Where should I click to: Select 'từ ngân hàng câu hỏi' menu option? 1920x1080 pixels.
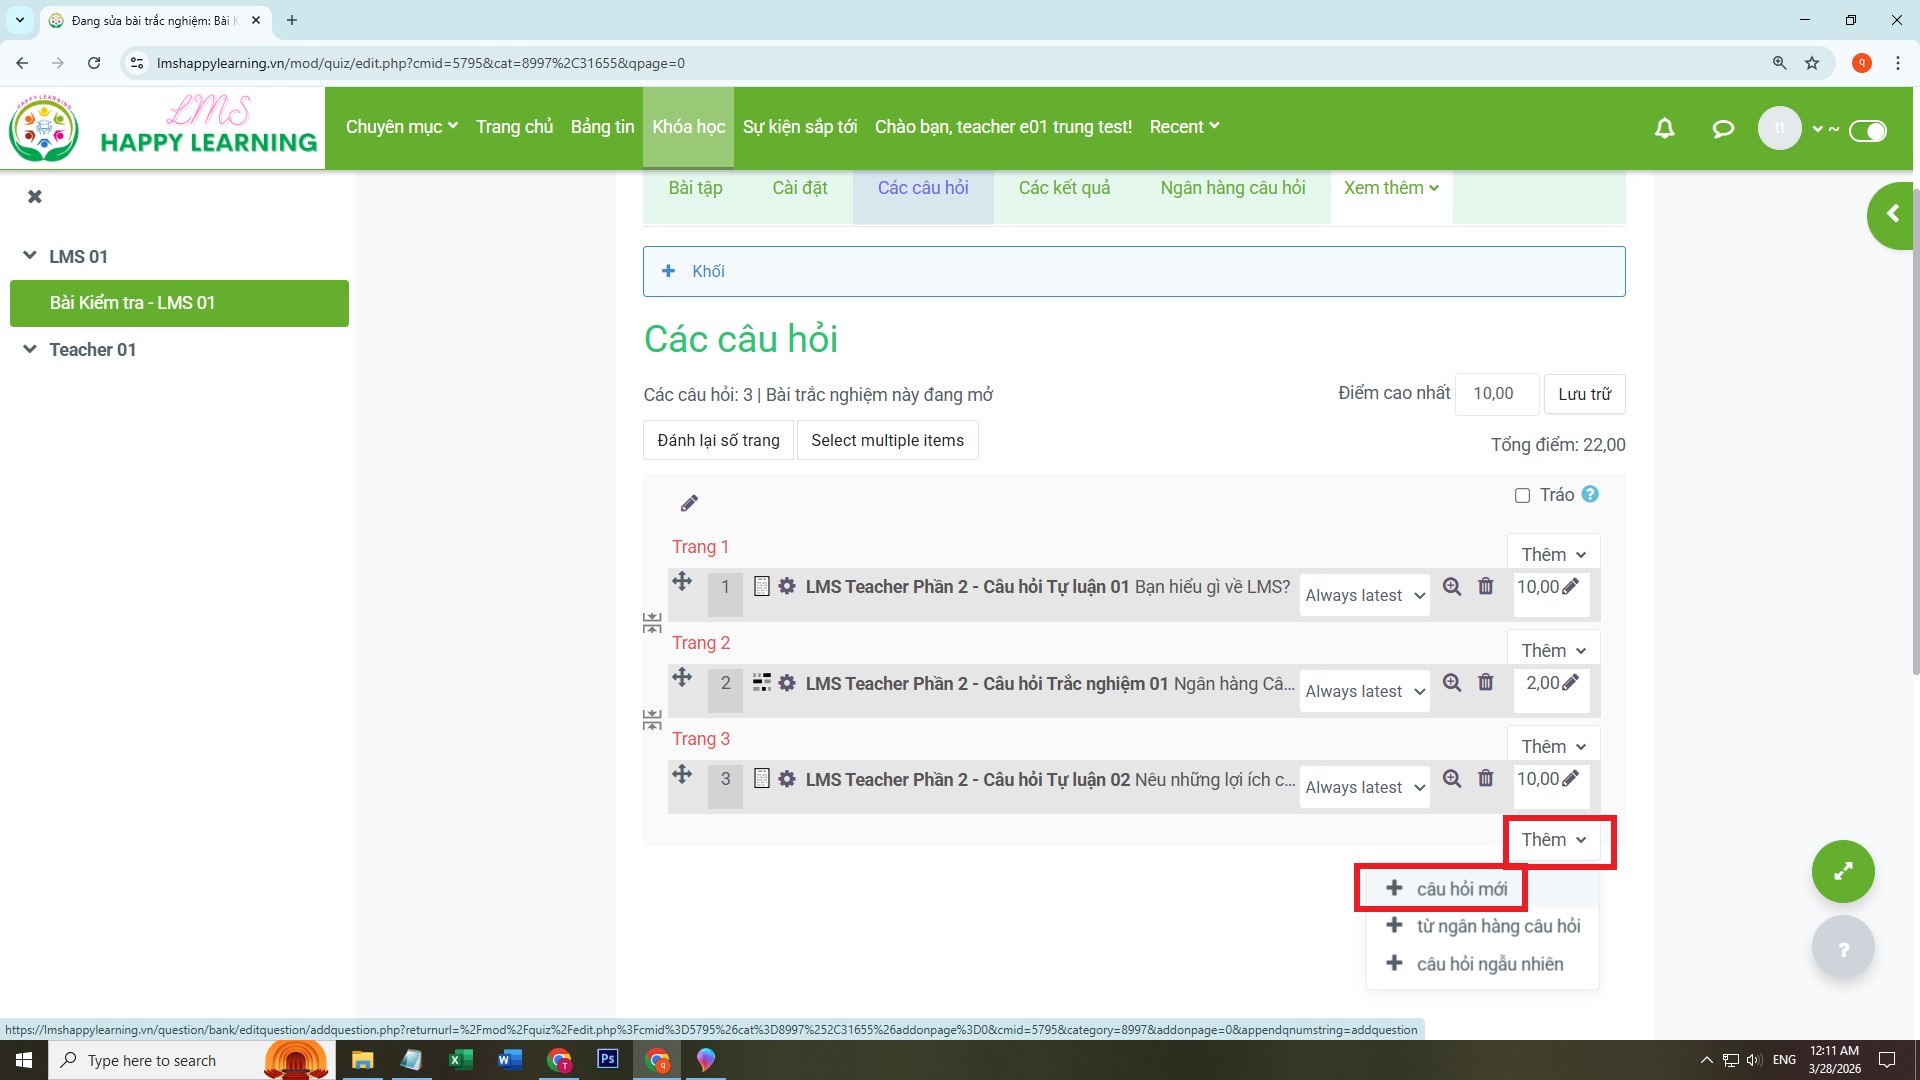(x=1497, y=926)
